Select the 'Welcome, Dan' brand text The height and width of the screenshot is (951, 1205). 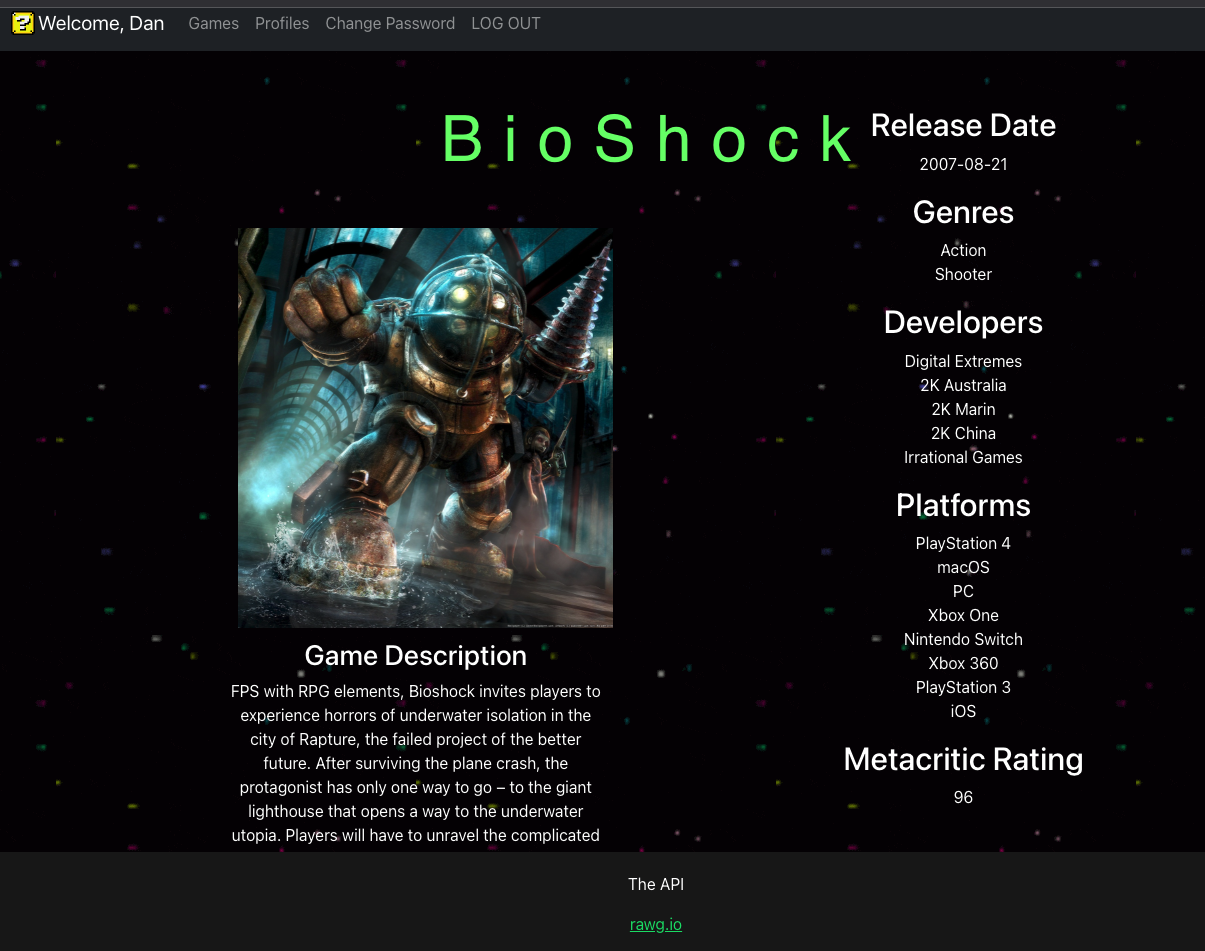click(x=101, y=23)
